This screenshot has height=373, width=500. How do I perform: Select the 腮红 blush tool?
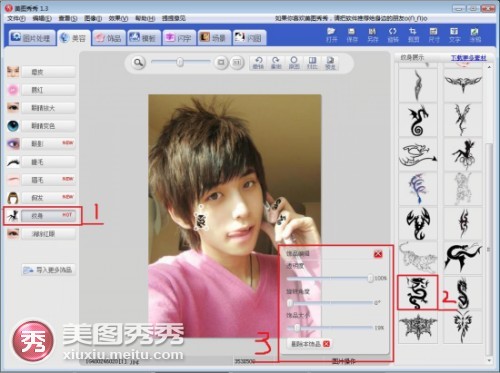pos(48,90)
